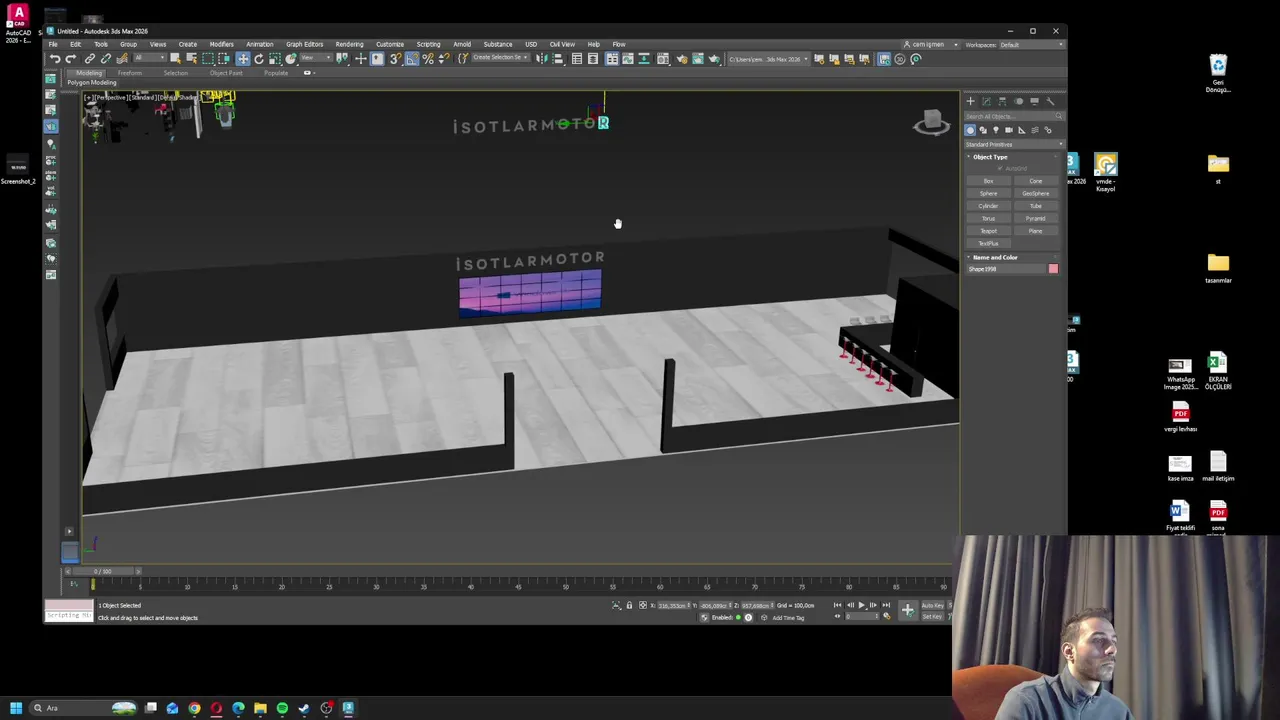Activate the Select and Rotate tool
Screen dimensions: 1280x720
click(259, 58)
